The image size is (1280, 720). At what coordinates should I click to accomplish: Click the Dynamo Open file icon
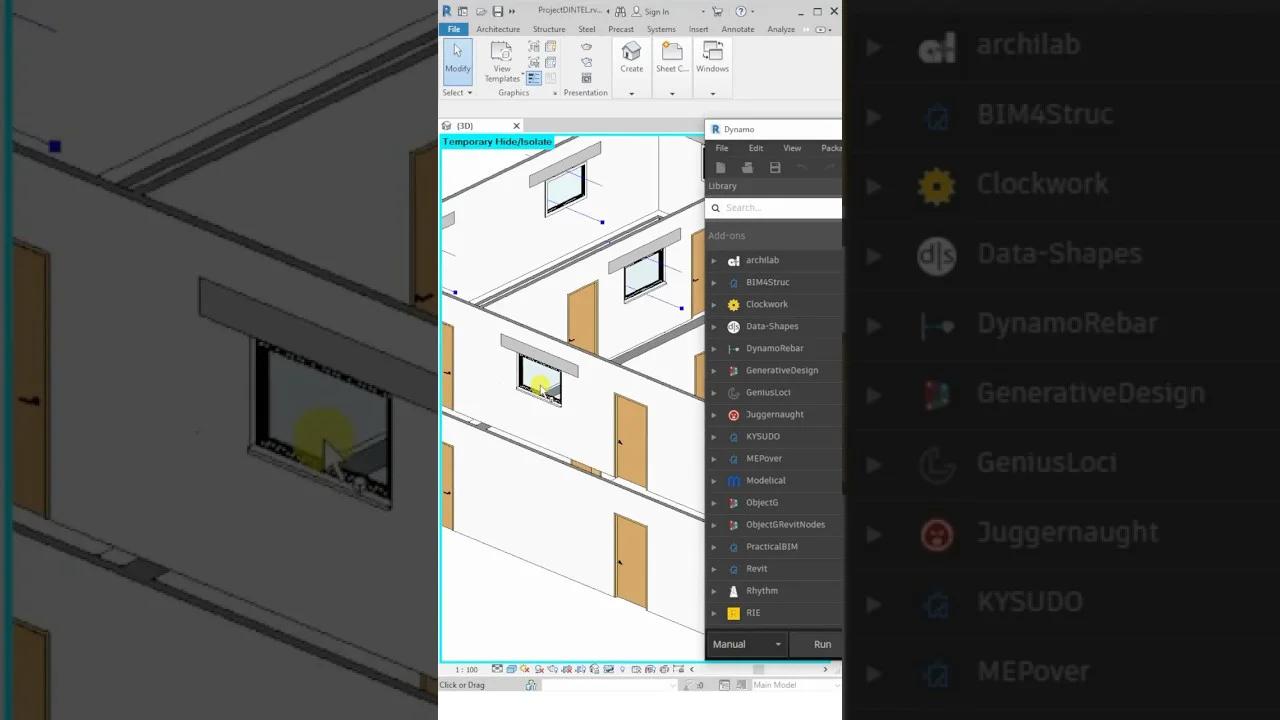click(x=747, y=168)
